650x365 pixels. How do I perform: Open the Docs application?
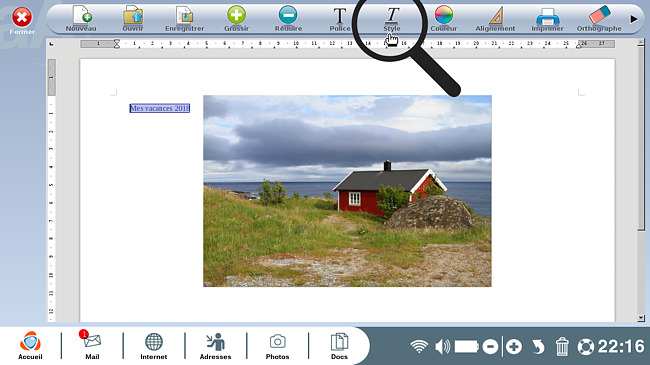(x=339, y=346)
